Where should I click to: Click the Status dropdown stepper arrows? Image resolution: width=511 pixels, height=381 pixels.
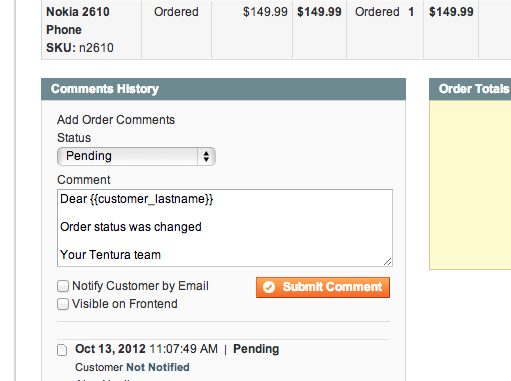[x=206, y=156]
